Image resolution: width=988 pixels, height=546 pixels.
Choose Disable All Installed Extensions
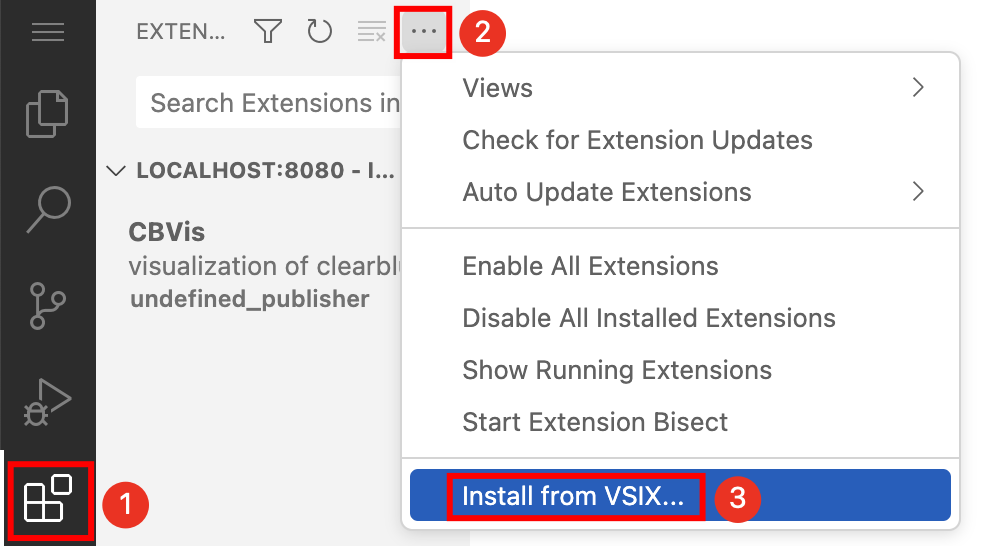pos(648,318)
